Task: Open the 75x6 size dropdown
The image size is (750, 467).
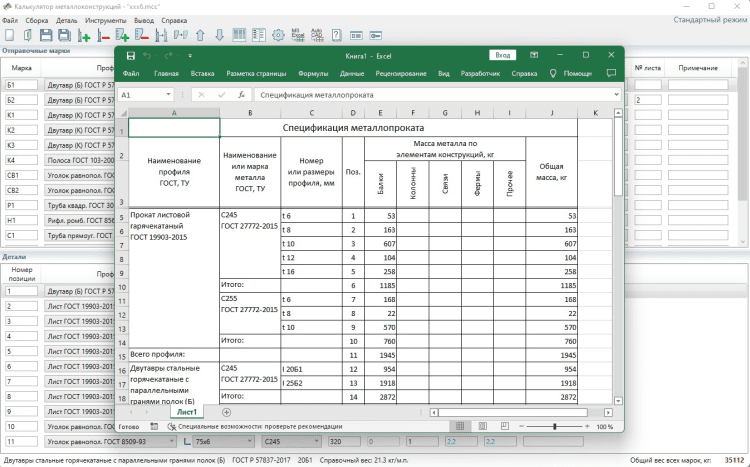Action: pyautogui.click(x=251, y=441)
